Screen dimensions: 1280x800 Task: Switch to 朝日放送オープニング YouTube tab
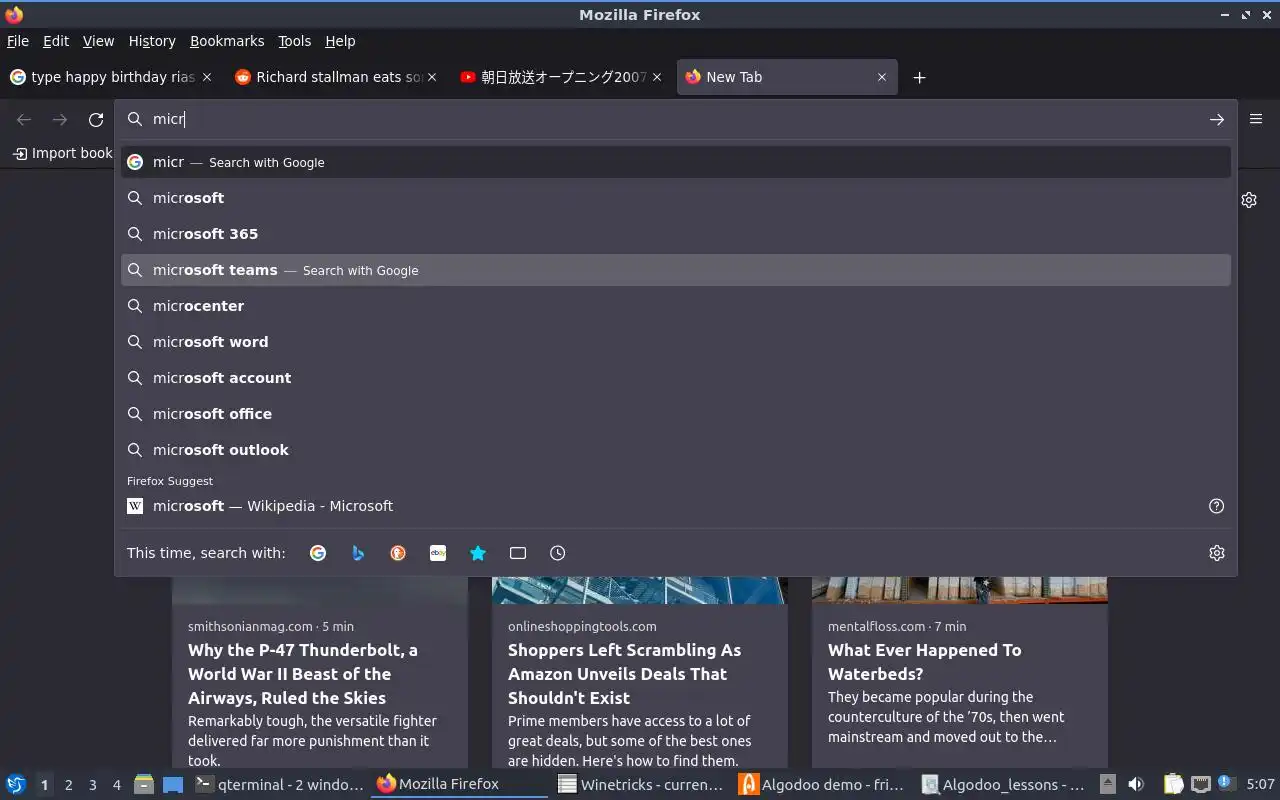click(x=561, y=77)
